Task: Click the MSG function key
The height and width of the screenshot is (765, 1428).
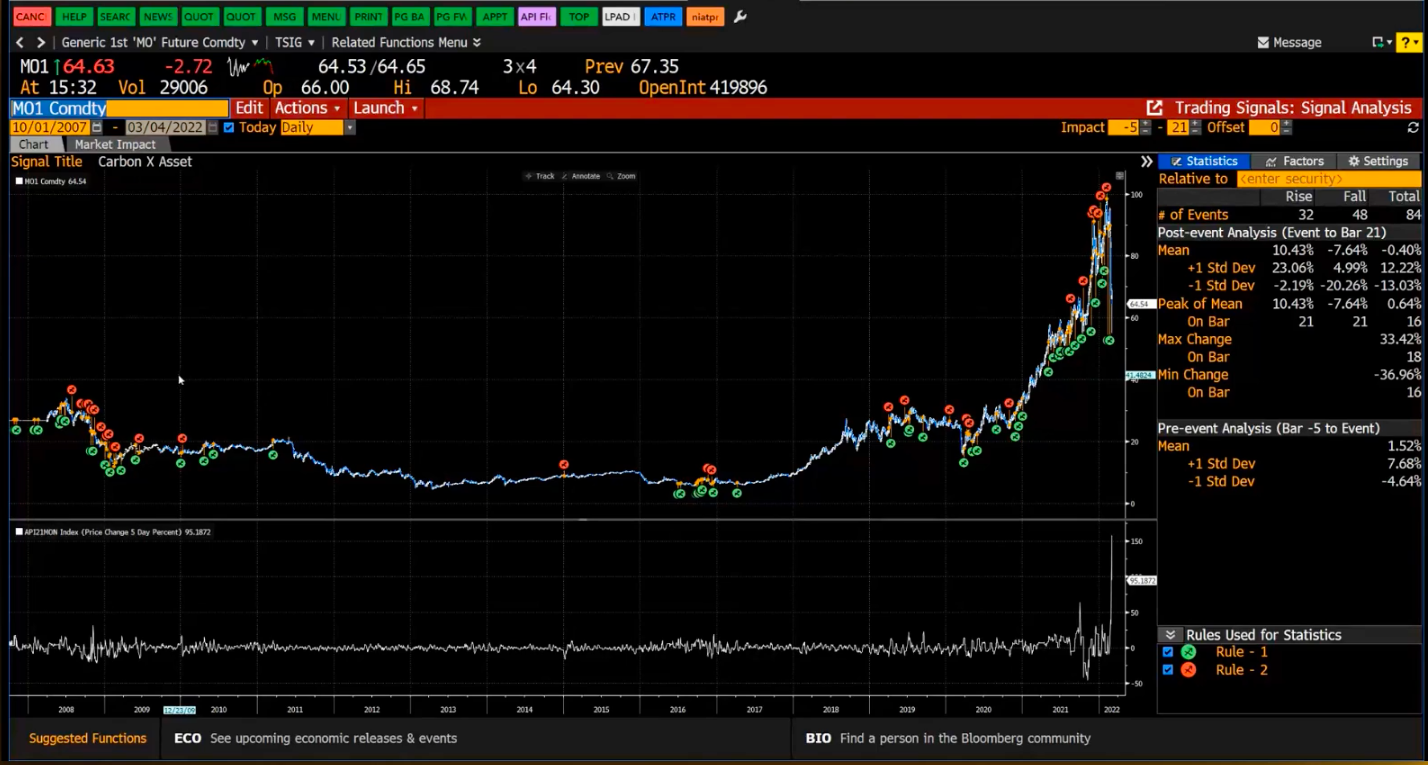Action: tap(284, 17)
